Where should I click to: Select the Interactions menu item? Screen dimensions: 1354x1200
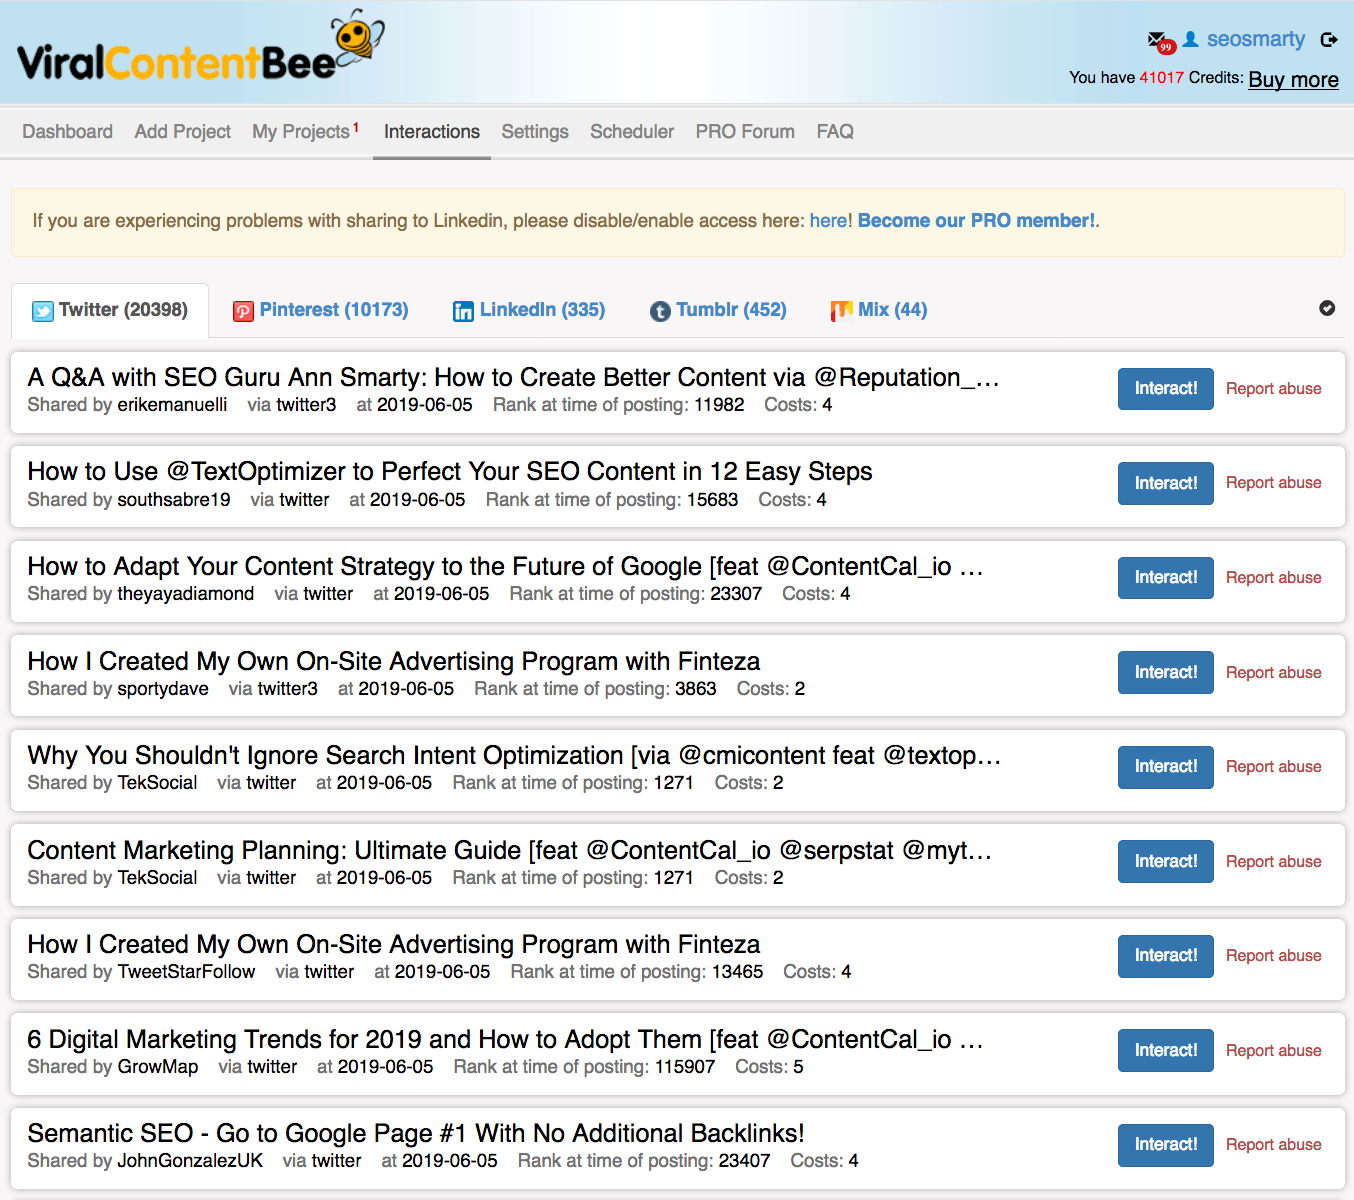tap(432, 131)
